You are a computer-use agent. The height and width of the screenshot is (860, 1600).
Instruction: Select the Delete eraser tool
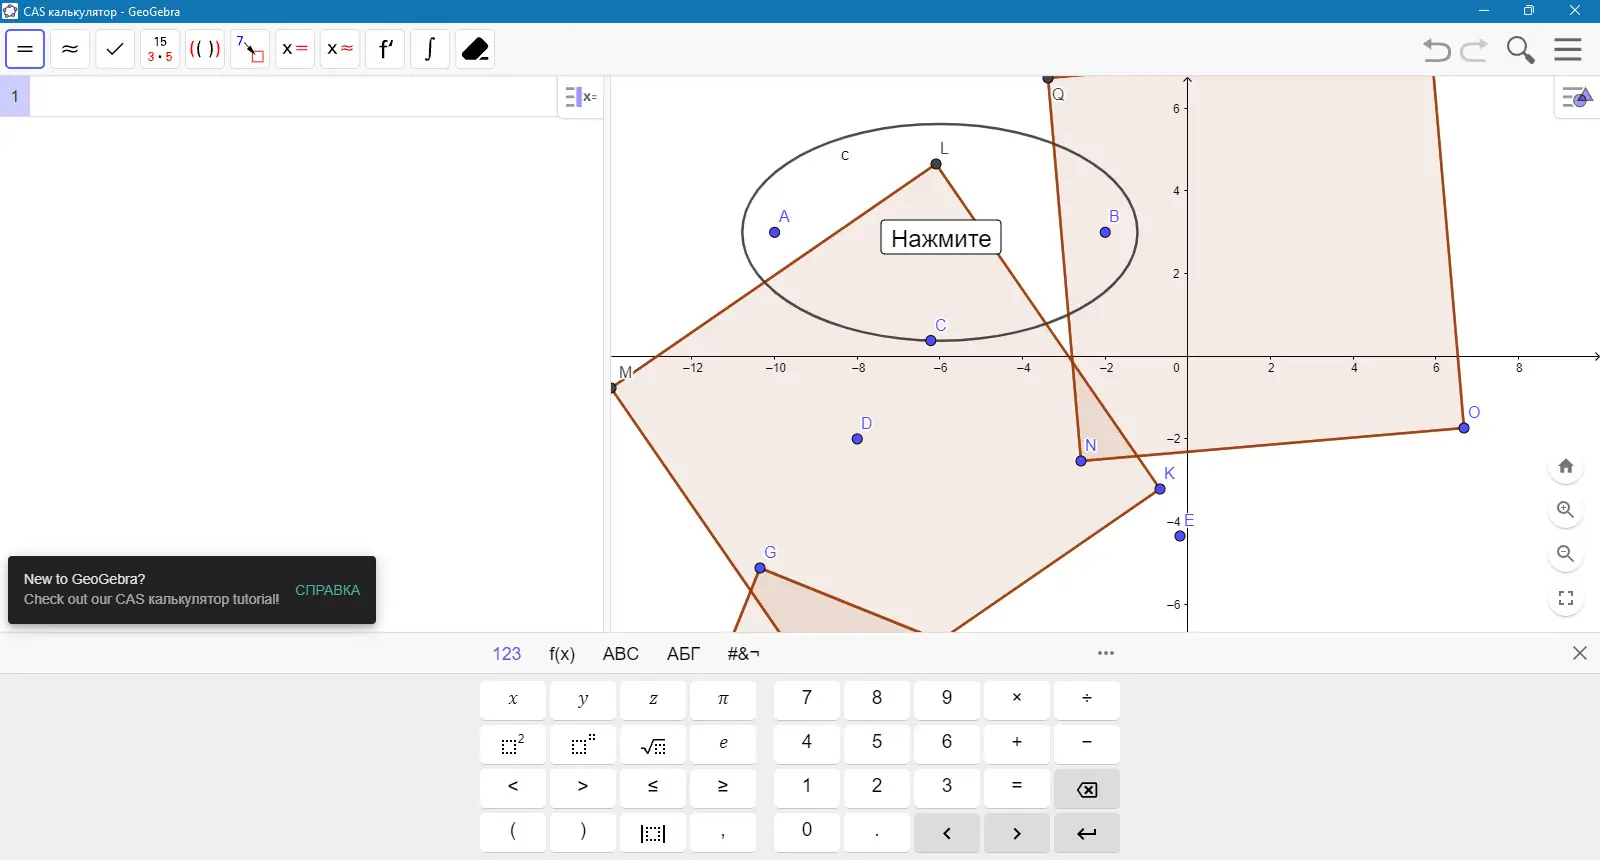pyautogui.click(x=475, y=49)
